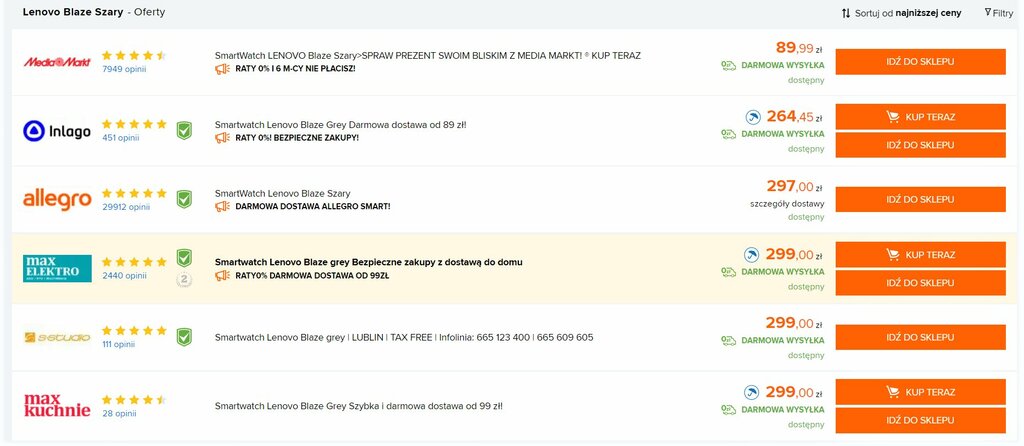Open the 29912 opinii reviews link
The image size is (1024, 446).
(x=126, y=207)
